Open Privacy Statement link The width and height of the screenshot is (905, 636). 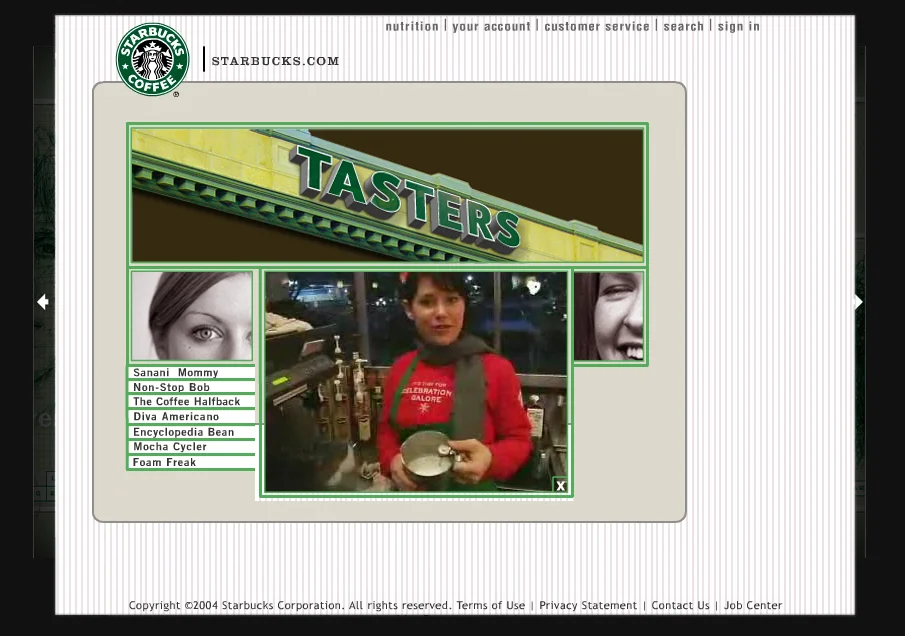pos(588,605)
